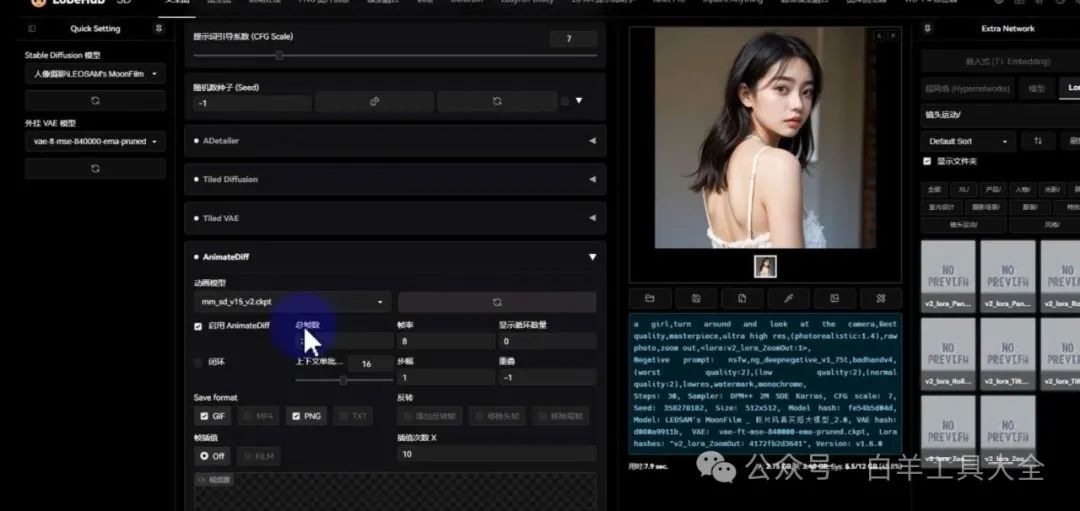Refresh the AnimateDiff motion model list
The image size is (1080, 511).
[x=497, y=302]
